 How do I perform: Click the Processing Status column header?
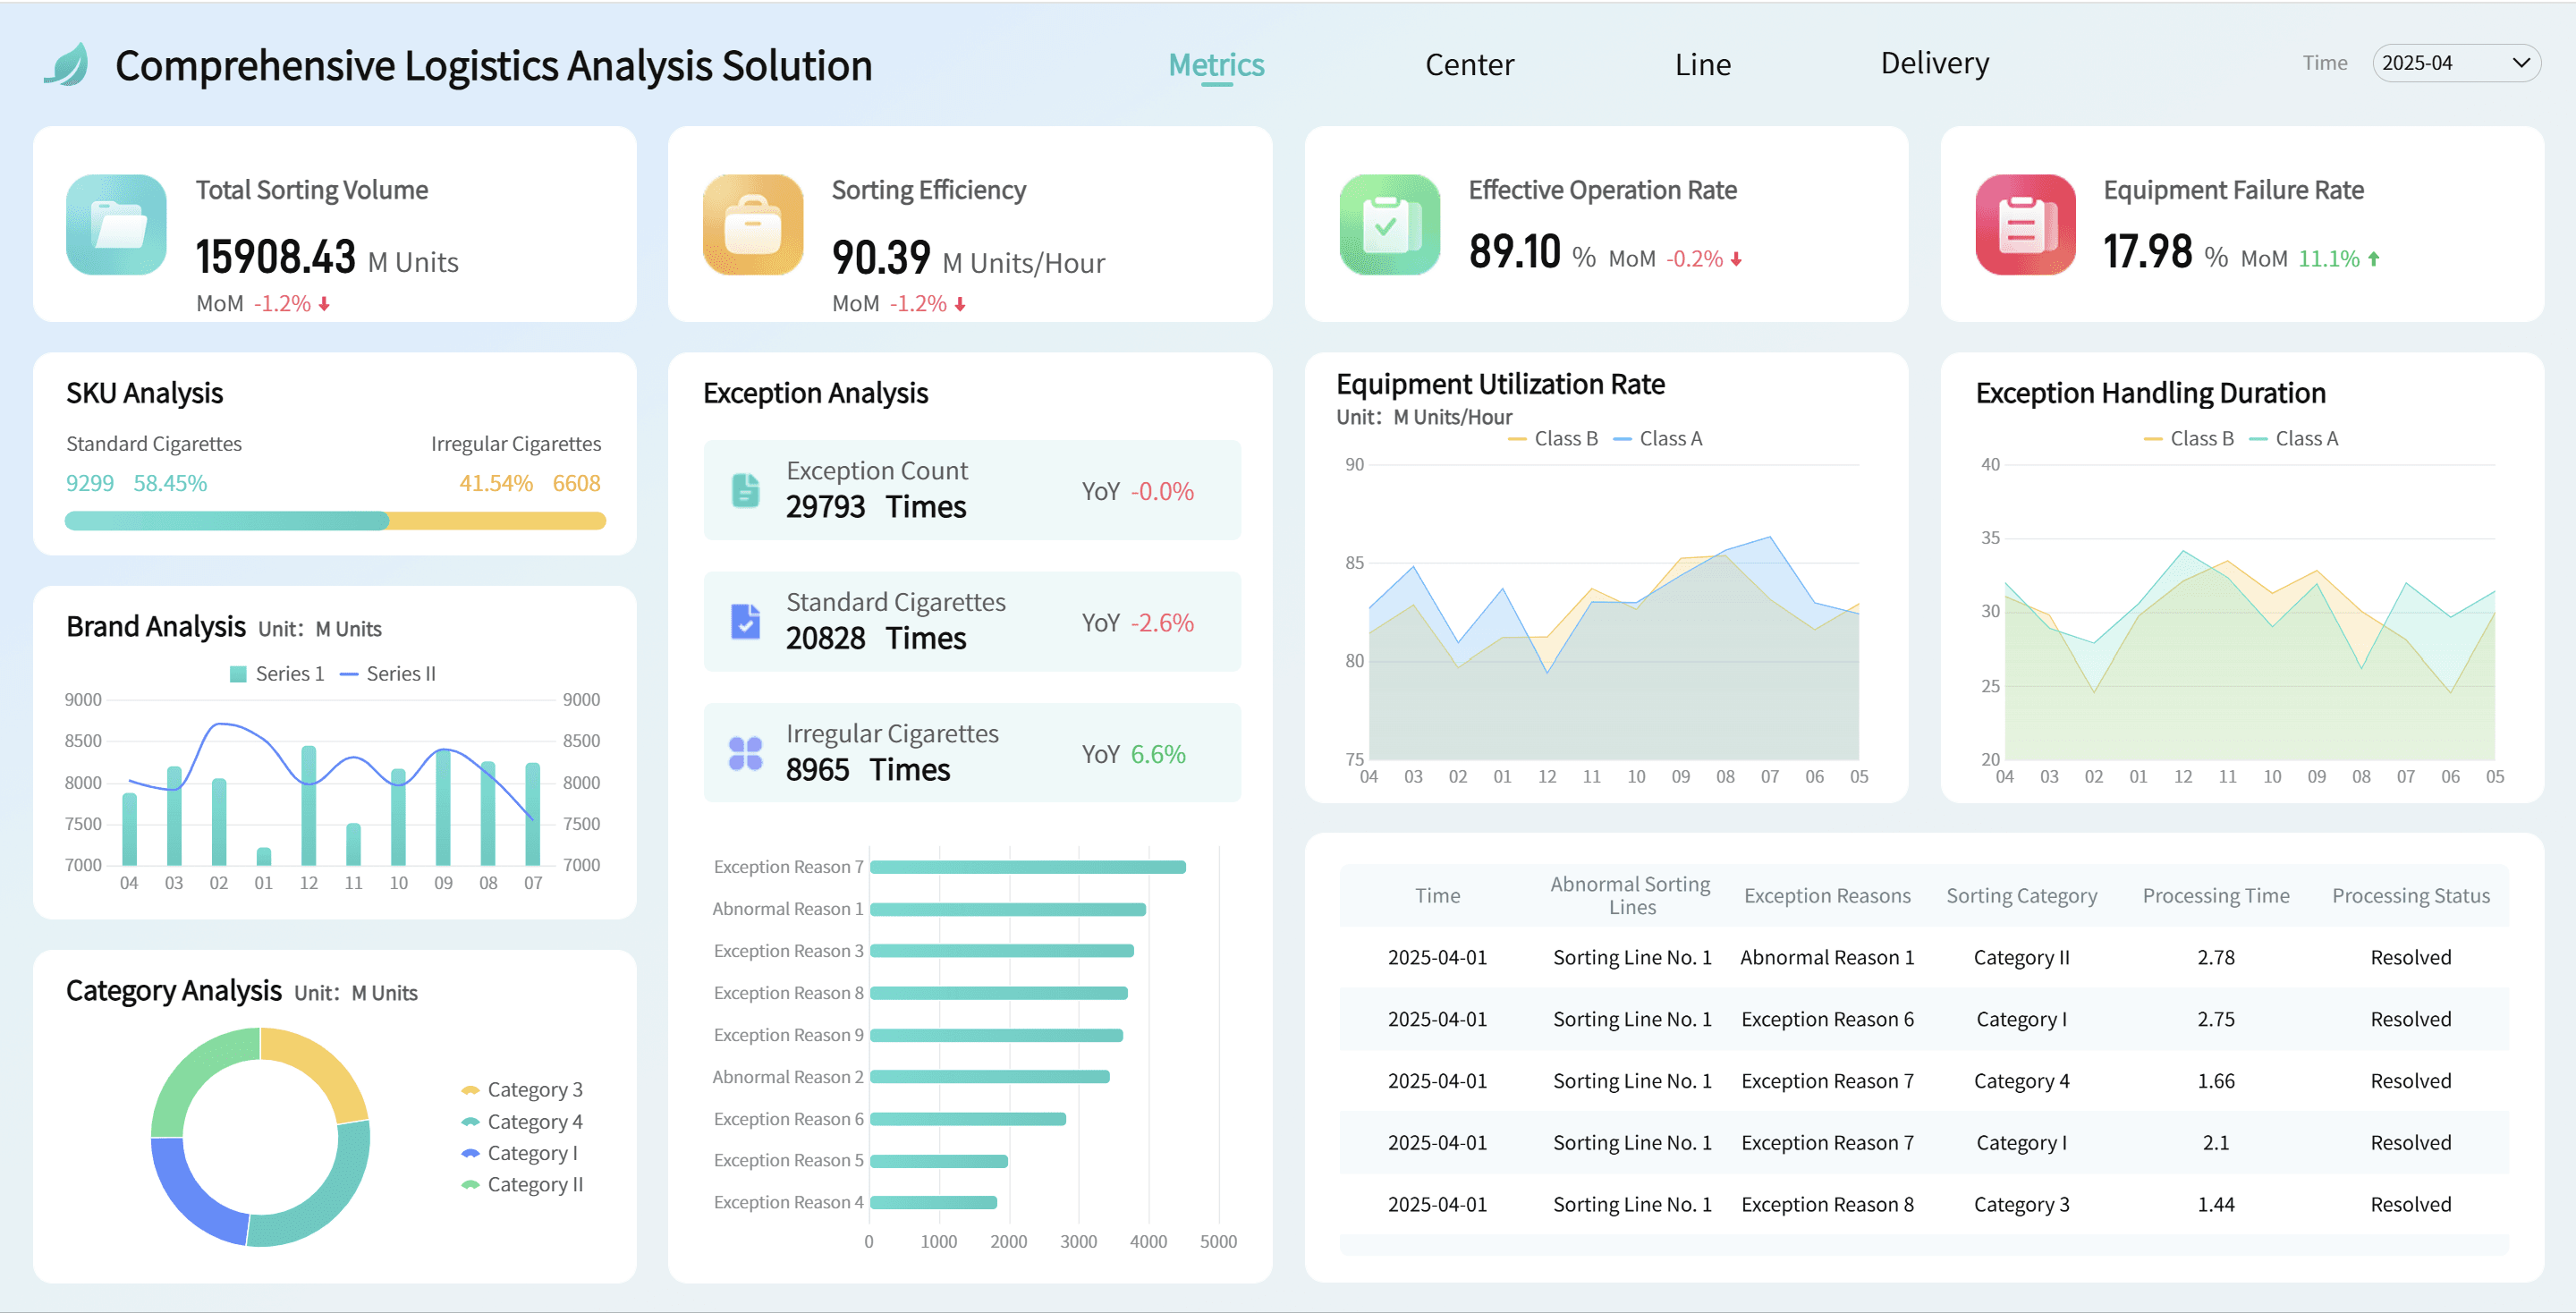click(2411, 896)
